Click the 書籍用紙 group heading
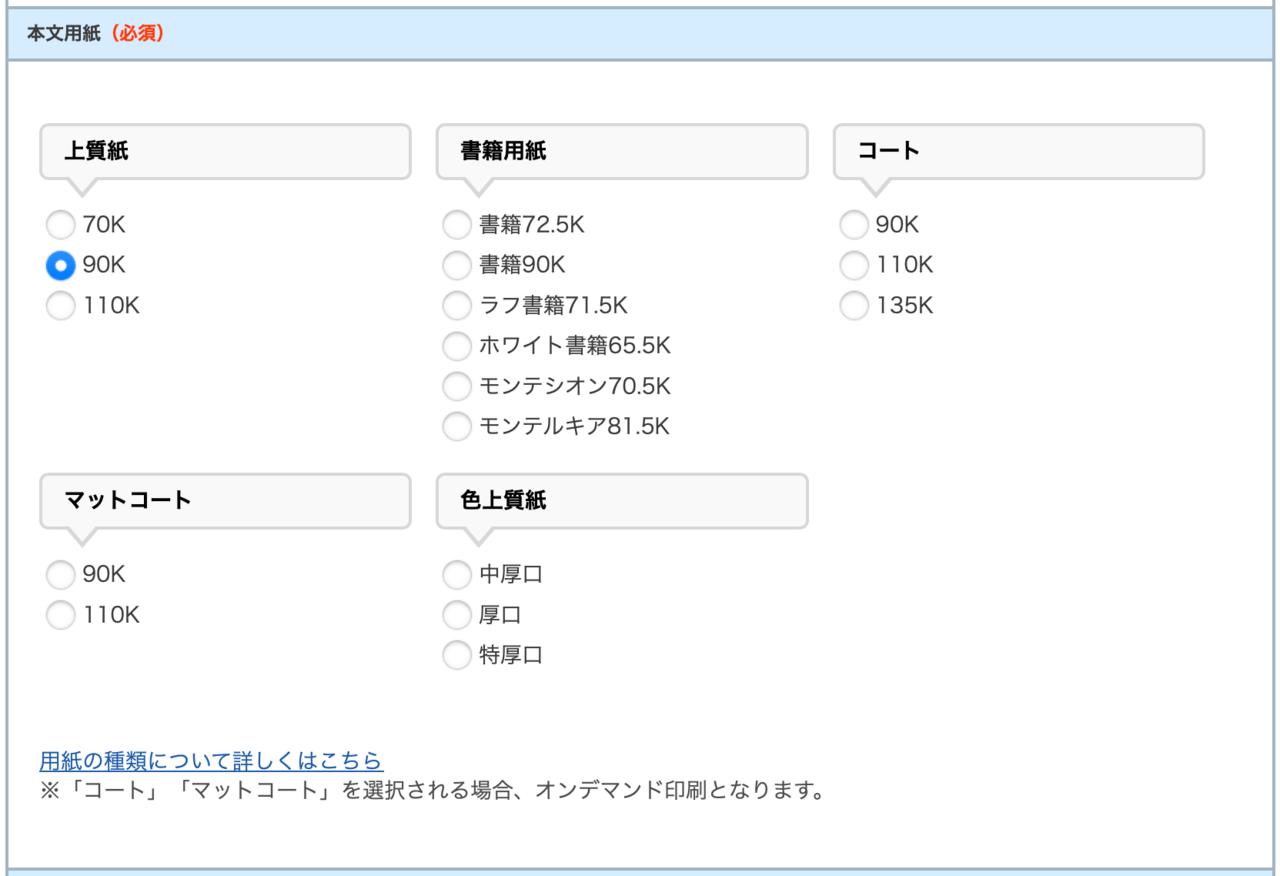 click(x=503, y=151)
